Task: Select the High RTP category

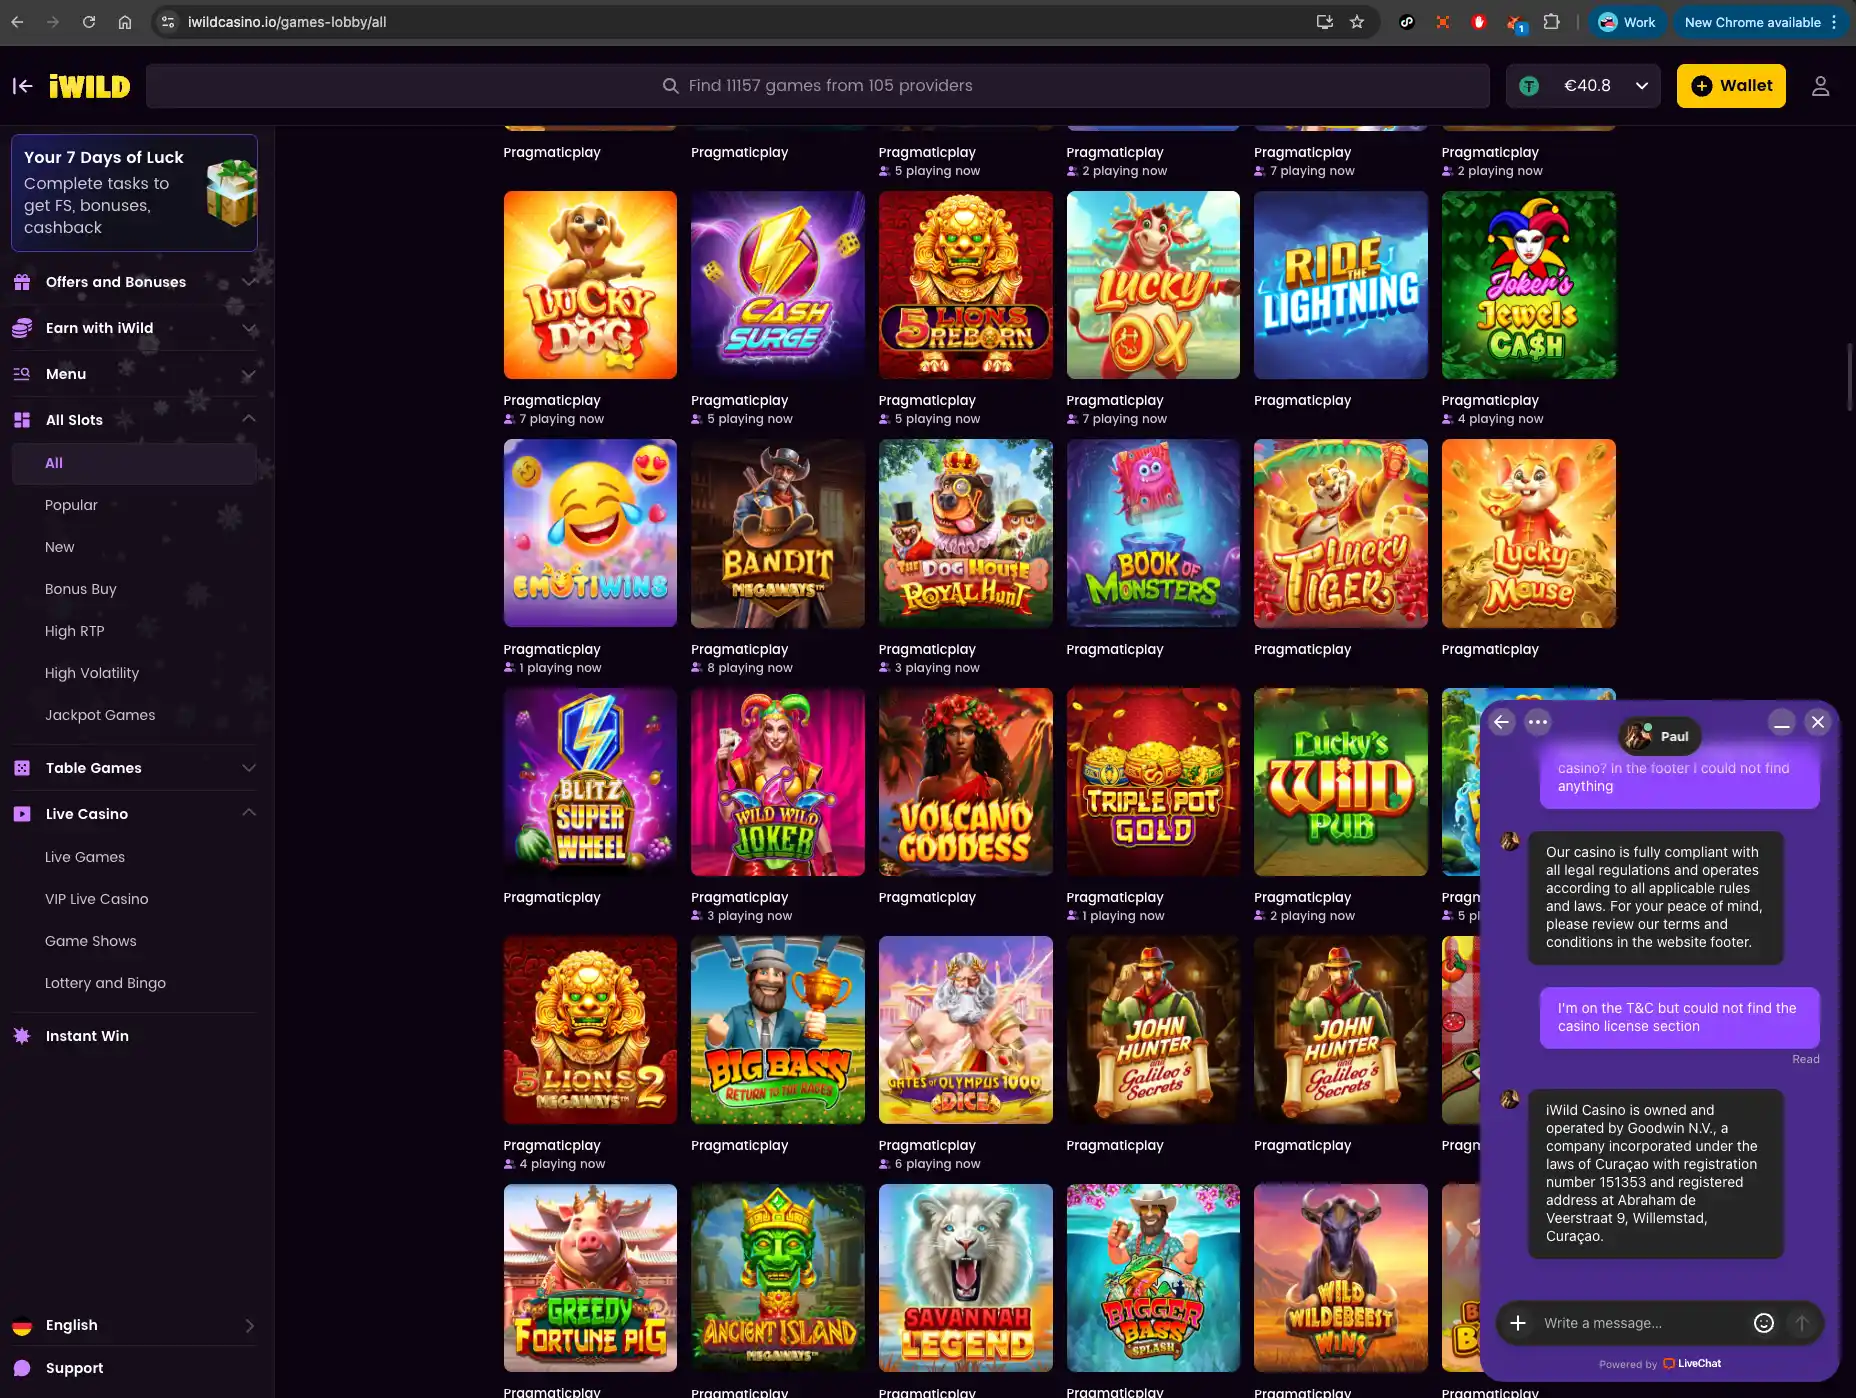Action: (74, 631)
